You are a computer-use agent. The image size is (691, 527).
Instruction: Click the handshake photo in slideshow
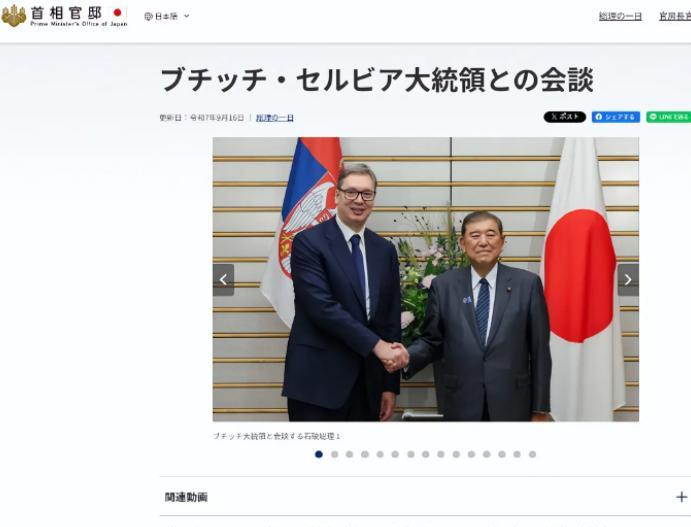point(426,279)
